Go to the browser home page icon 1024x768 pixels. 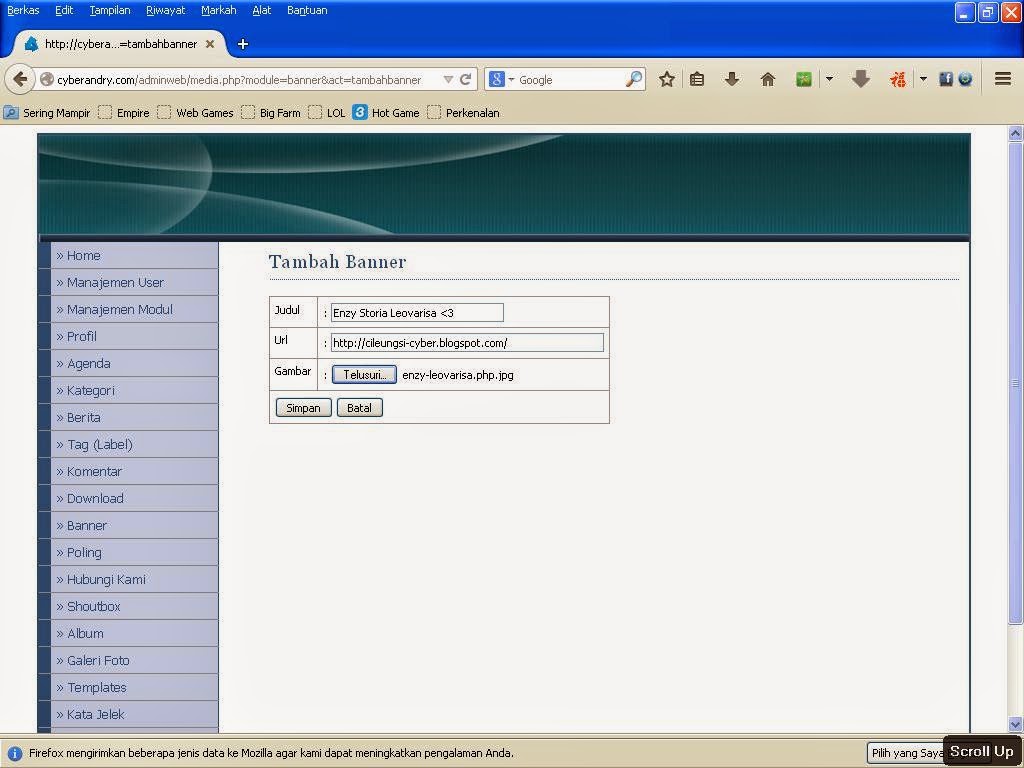(x=768, y=80)
